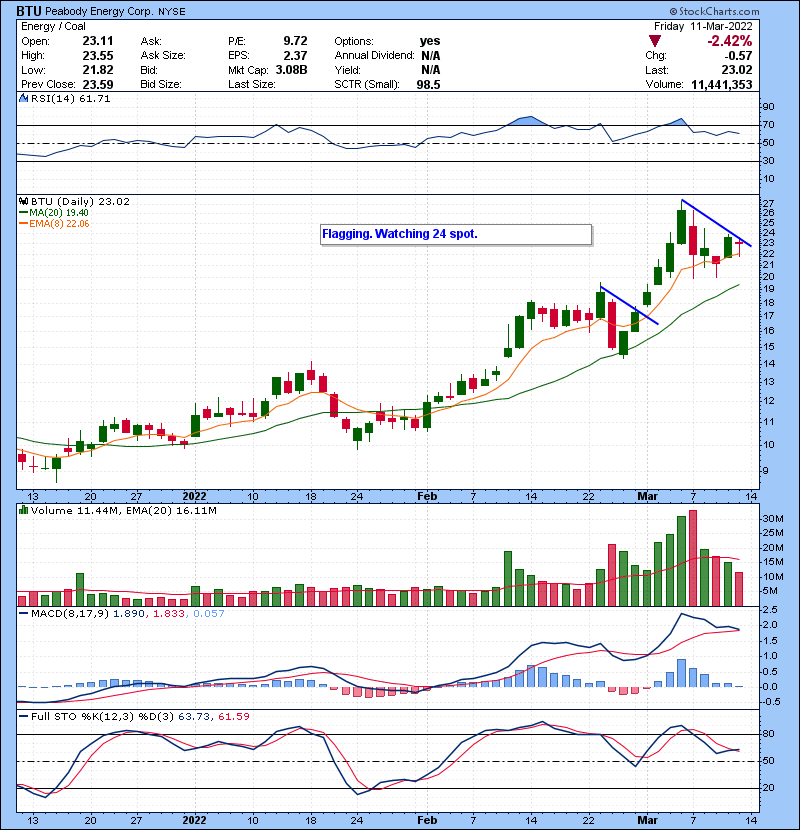Click the BTU (Daily) 23.02 chart label
The height and width of the screenshot is (830, 800).
(x=80, y=202)
